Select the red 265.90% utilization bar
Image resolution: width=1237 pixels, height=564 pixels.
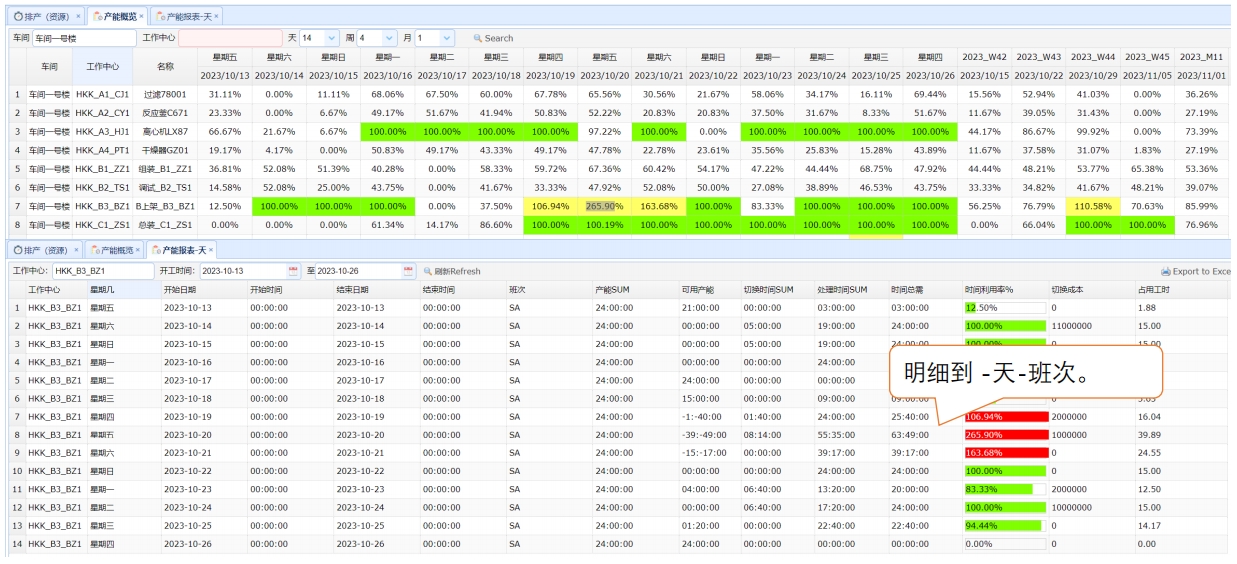click(1006, 435)
